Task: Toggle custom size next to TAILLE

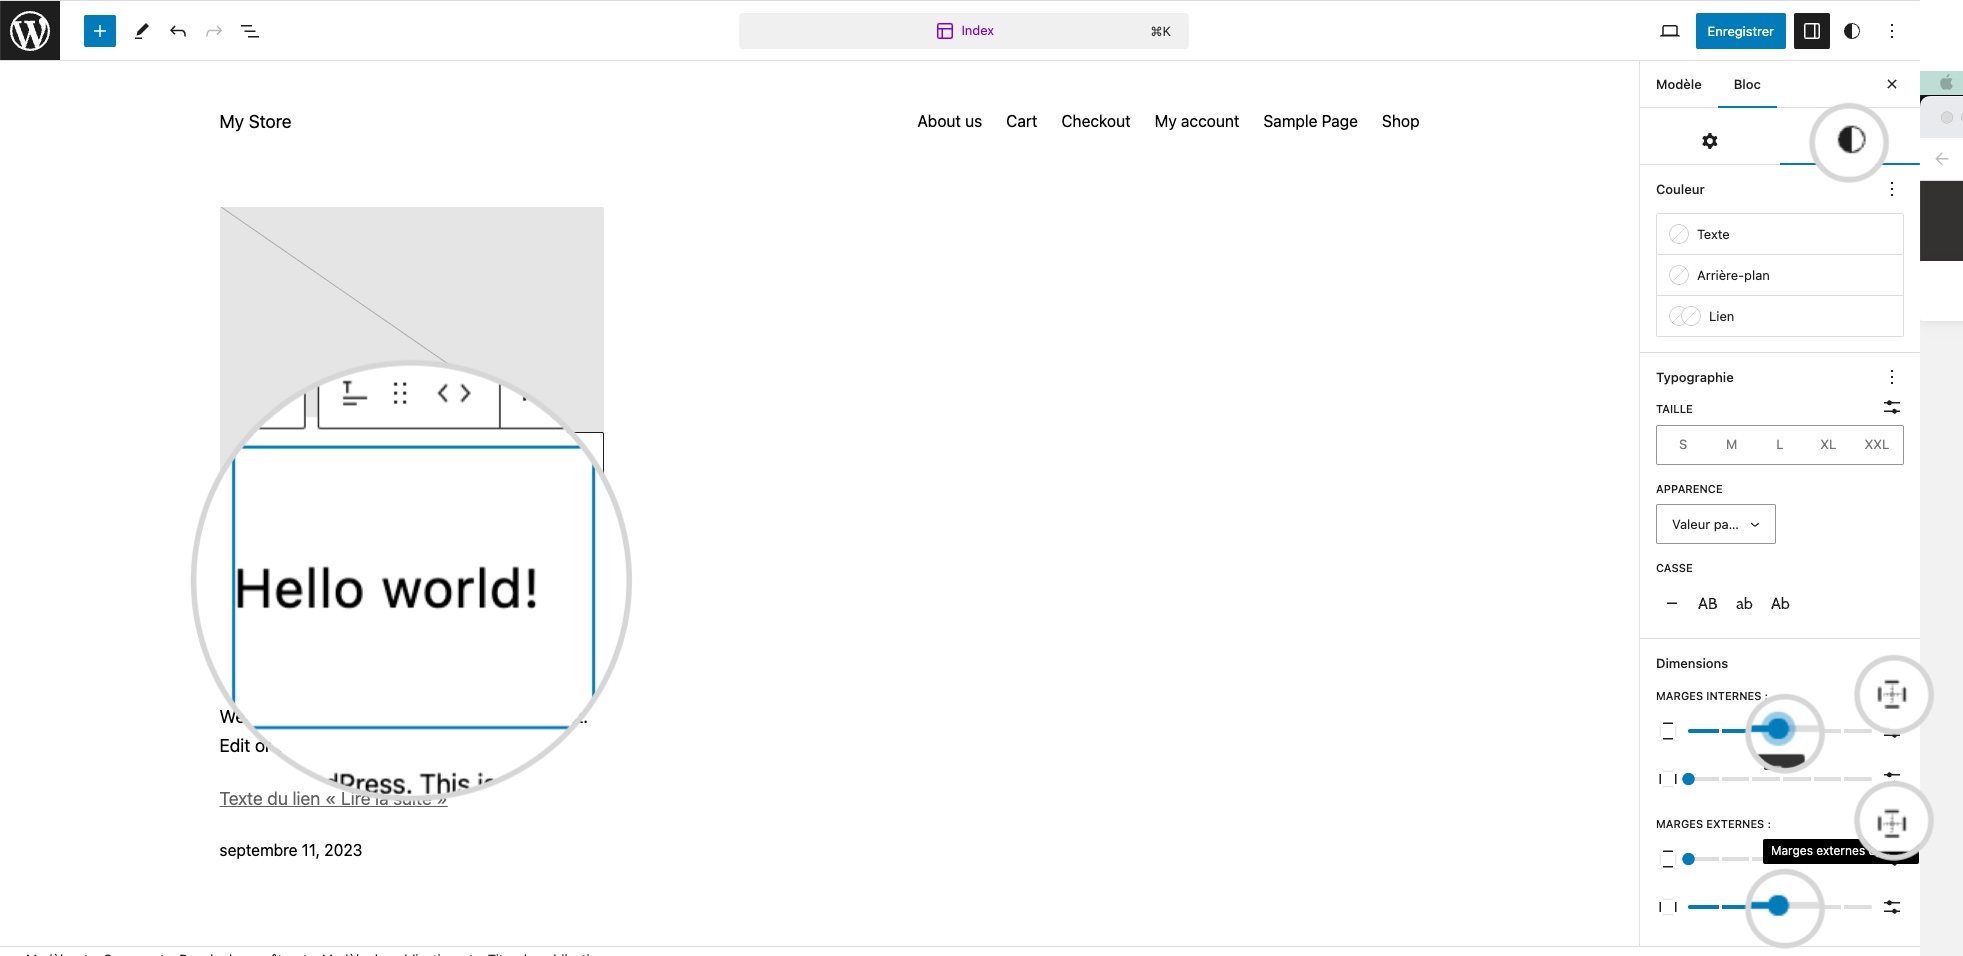Action: coord(1892,407)
